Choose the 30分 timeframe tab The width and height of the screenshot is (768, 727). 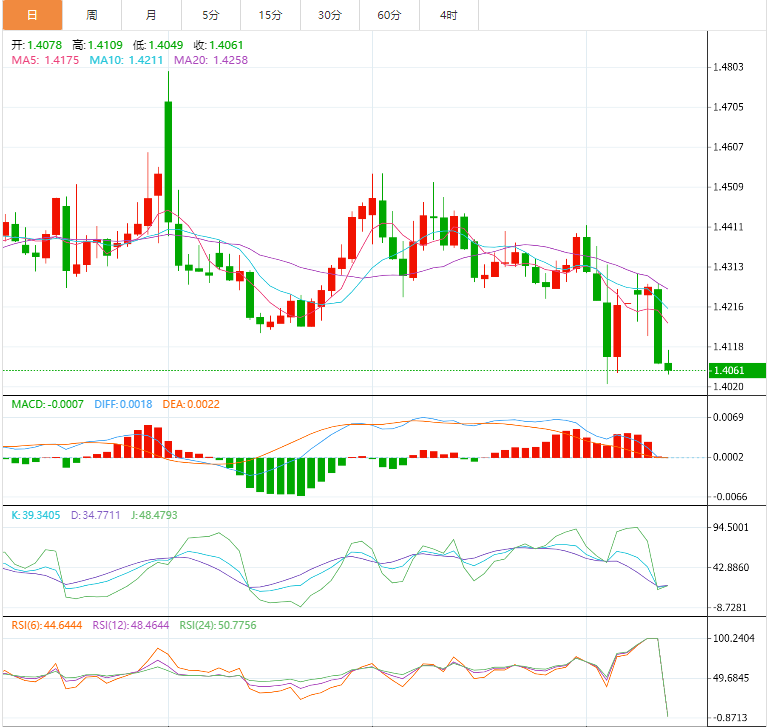click(x=329, y=15)
